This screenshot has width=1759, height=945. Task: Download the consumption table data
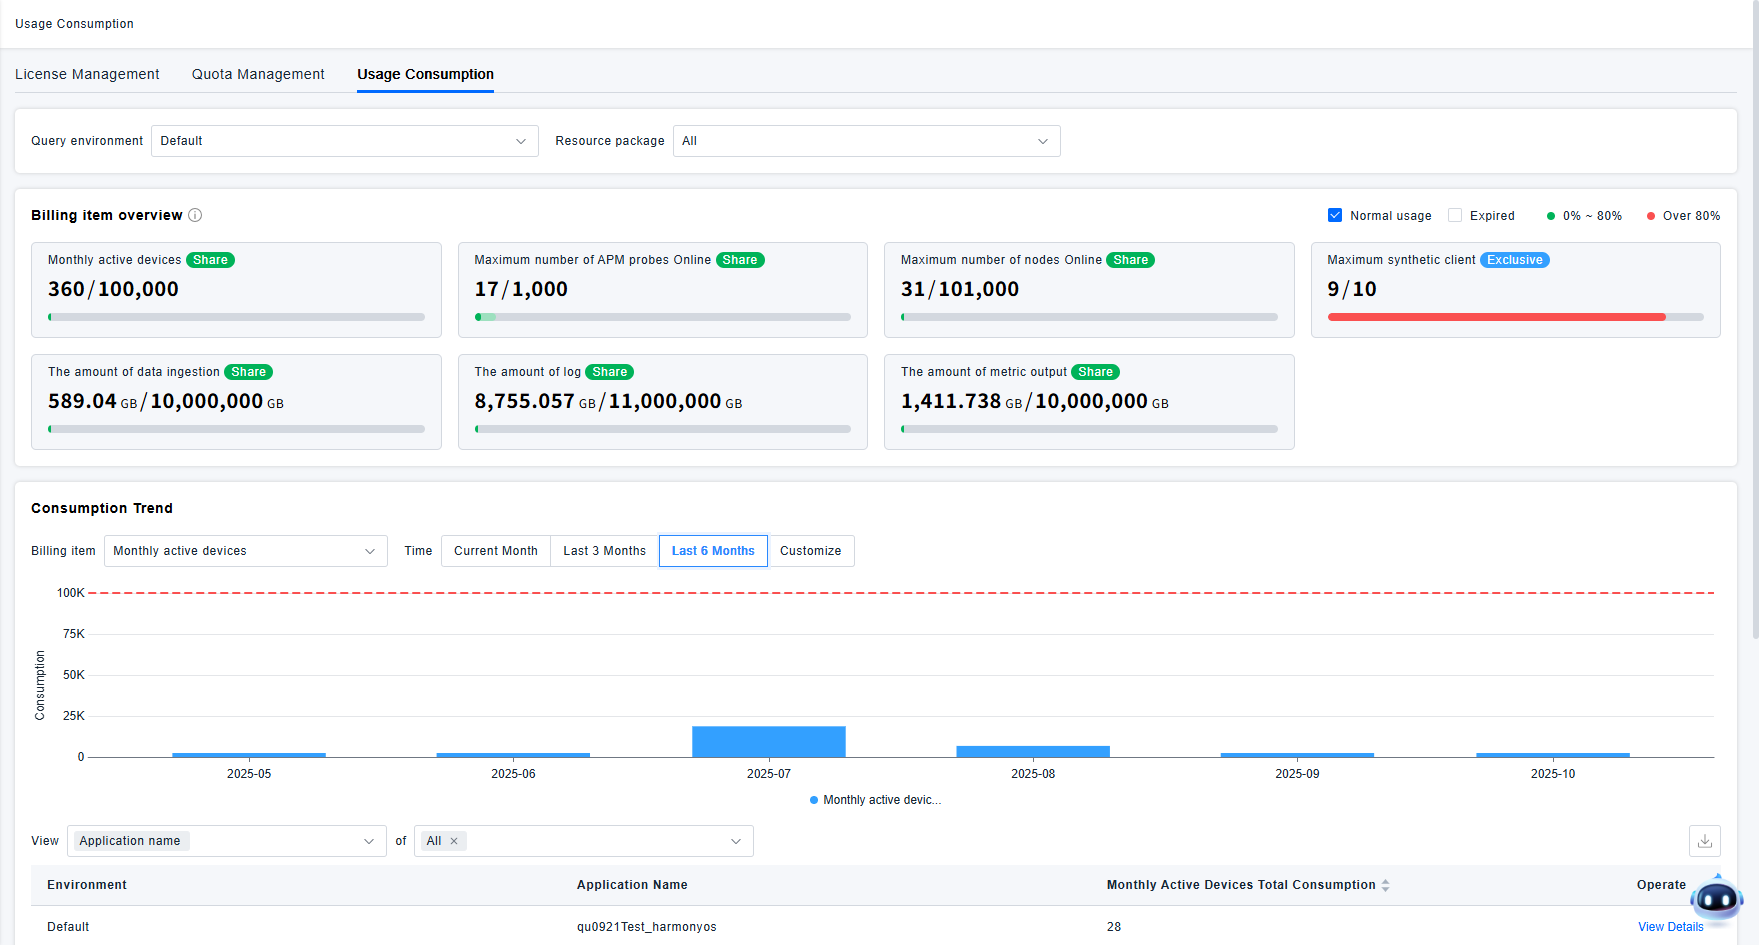tap(1704, 841)
